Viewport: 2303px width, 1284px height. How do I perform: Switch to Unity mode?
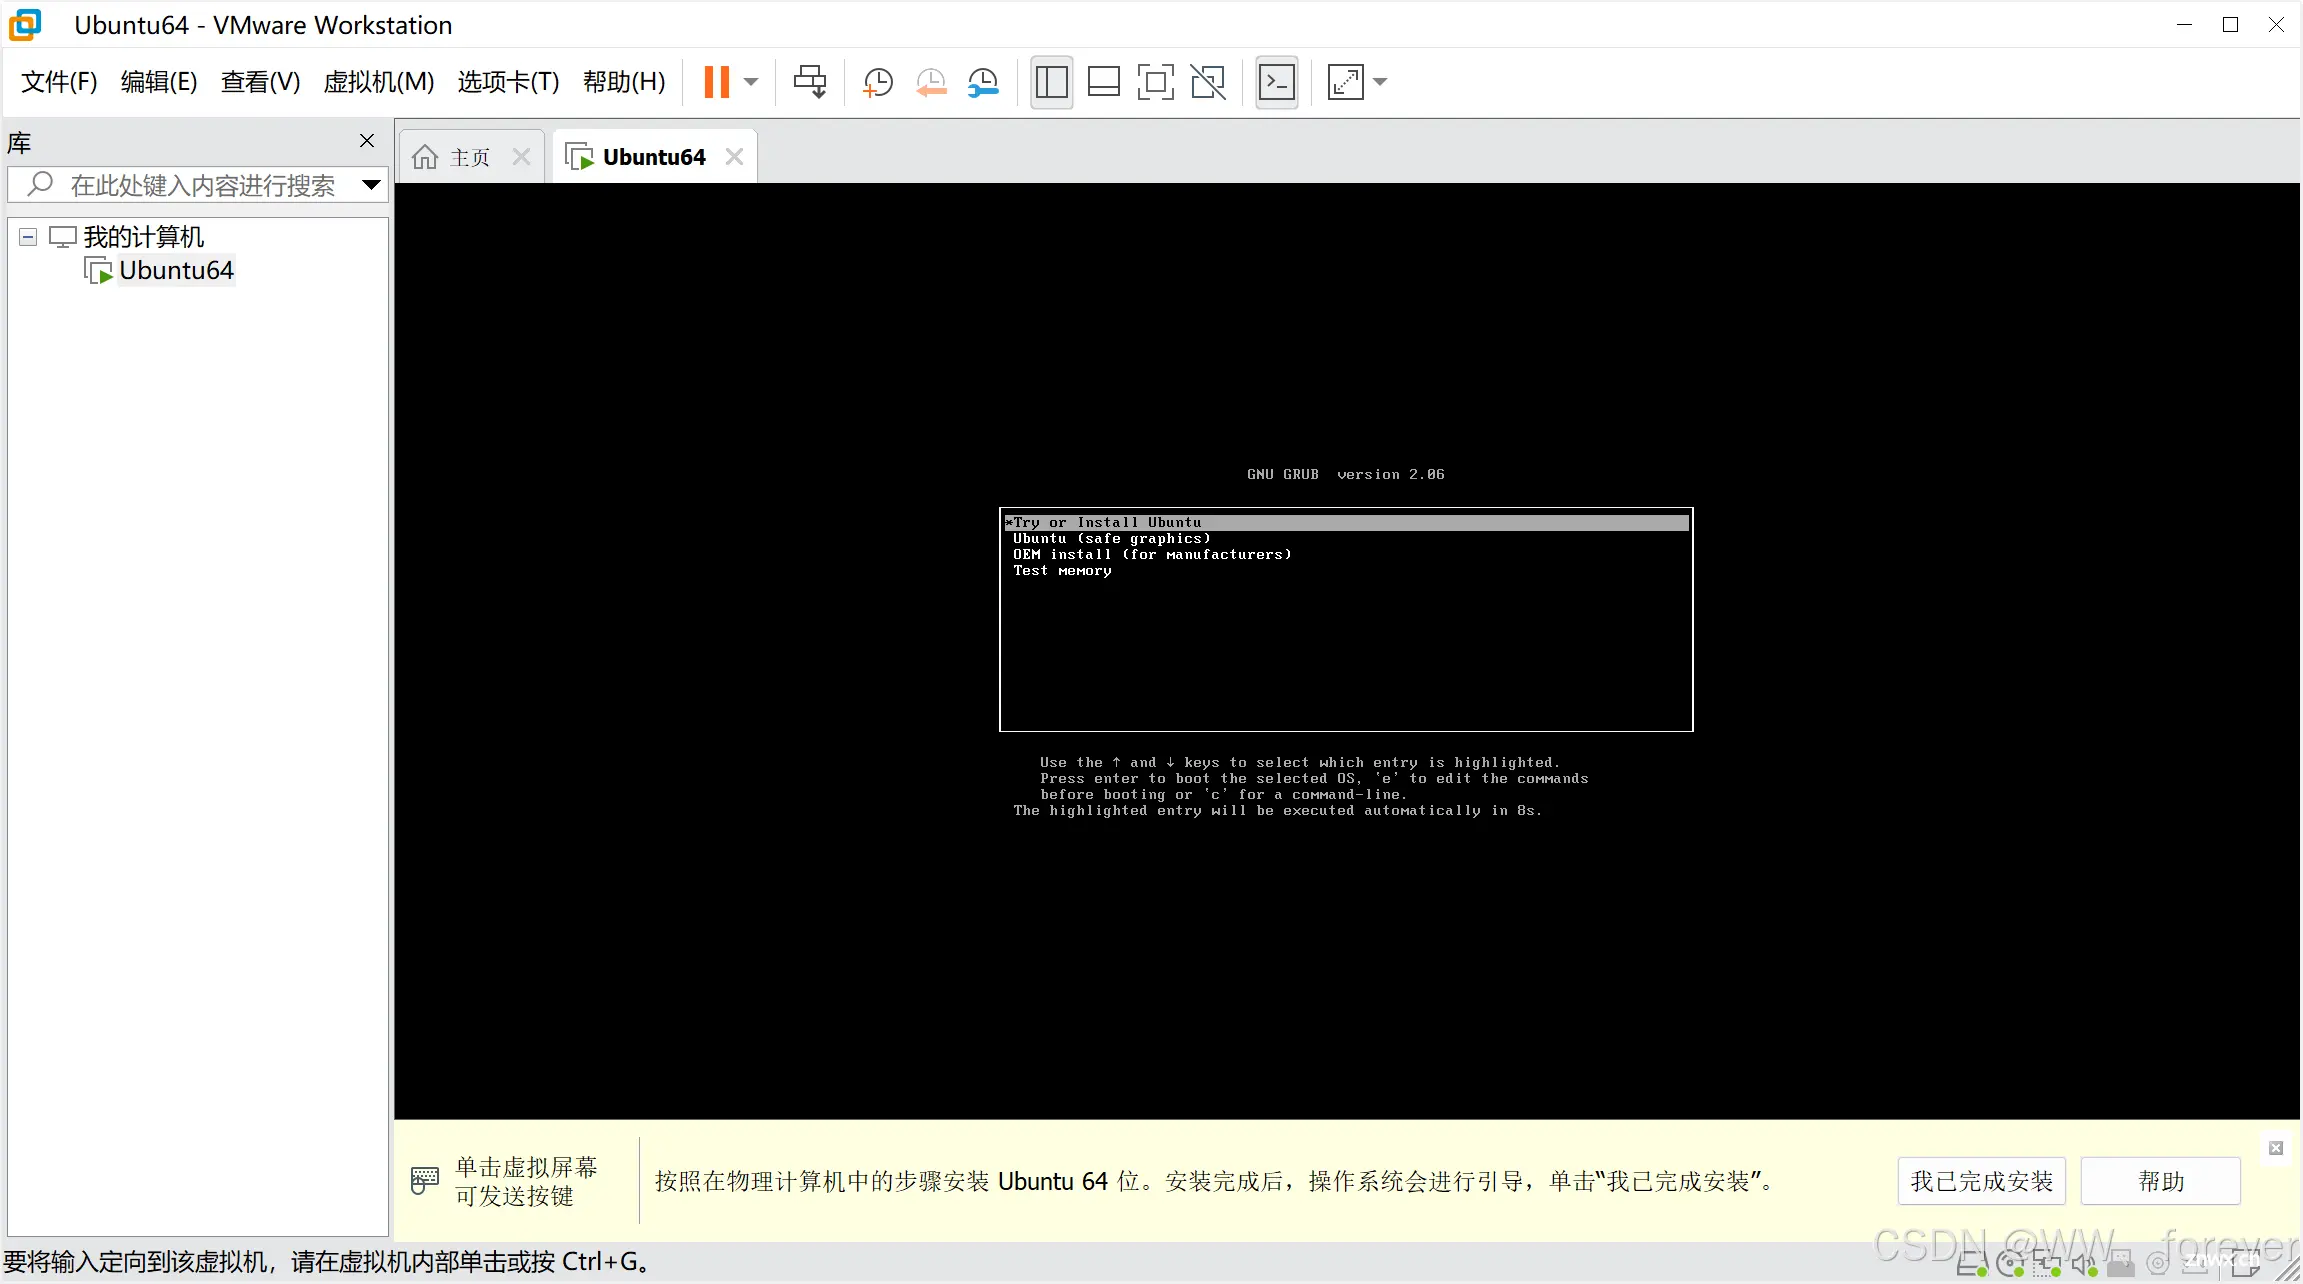tap(1208, 82)
